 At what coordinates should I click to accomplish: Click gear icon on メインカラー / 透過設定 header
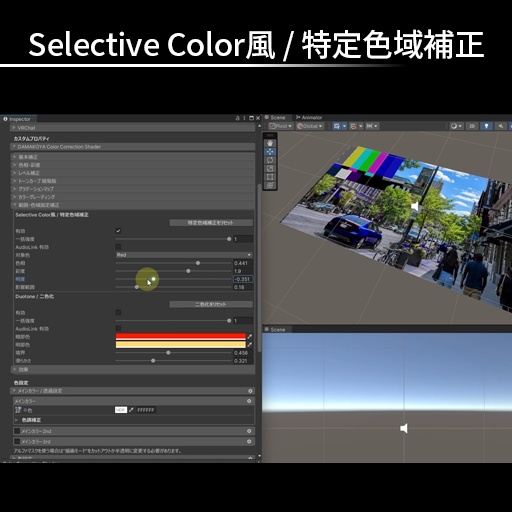coord(250,391)
